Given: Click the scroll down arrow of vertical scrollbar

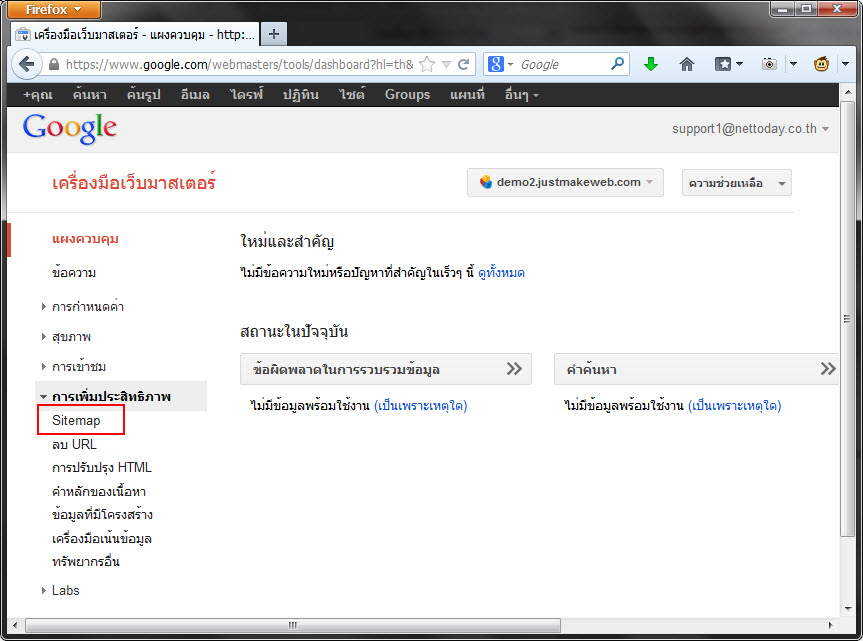Looking at the screenshot, I should 848,609.
